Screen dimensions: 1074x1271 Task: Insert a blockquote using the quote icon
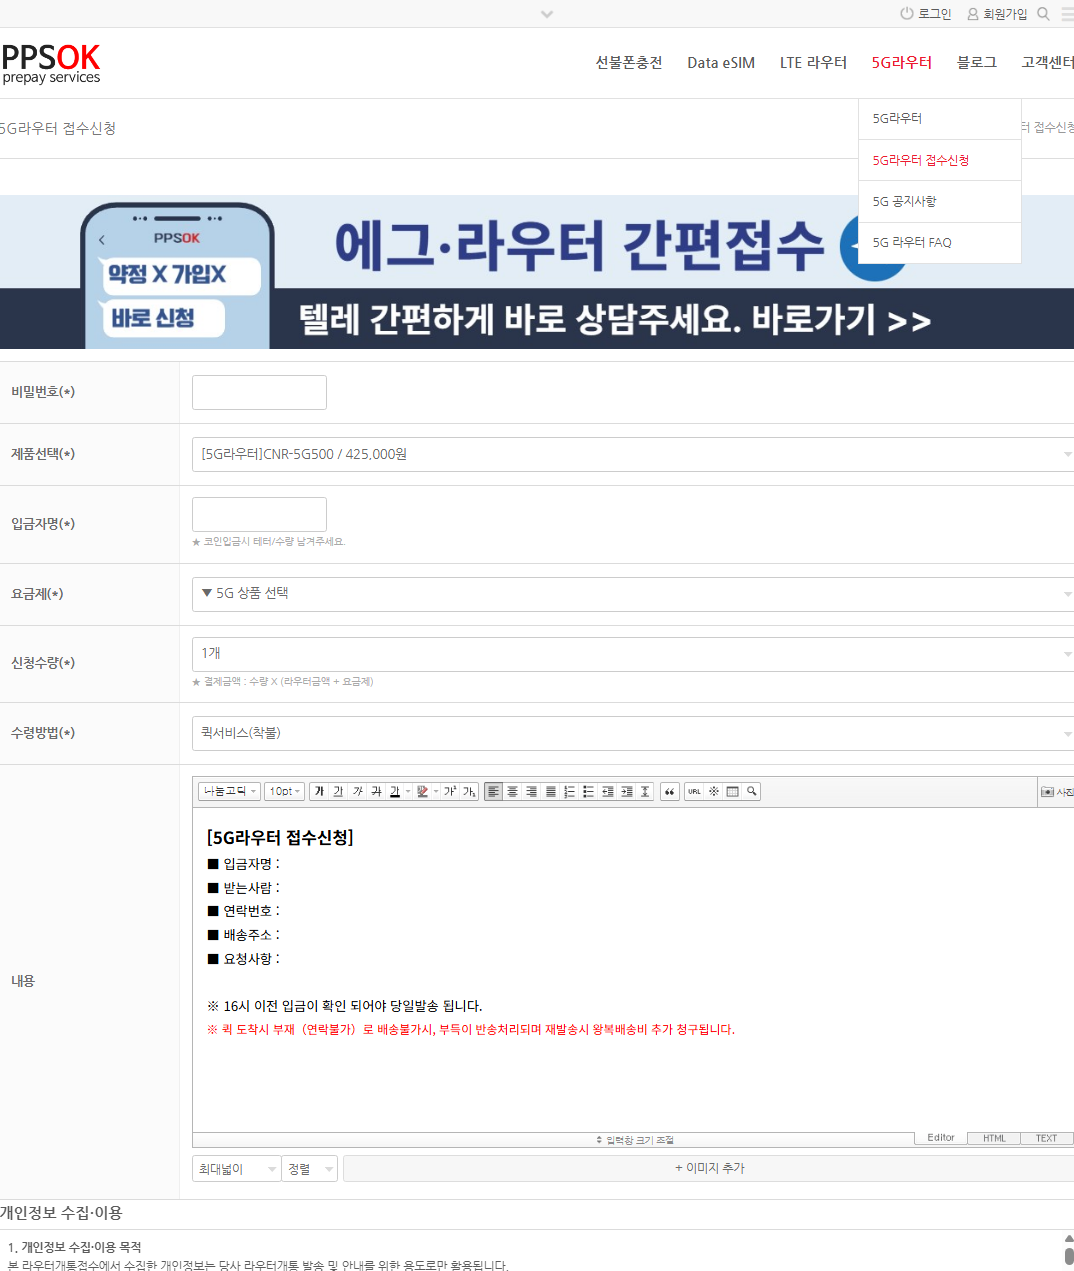tap(672, 791)
